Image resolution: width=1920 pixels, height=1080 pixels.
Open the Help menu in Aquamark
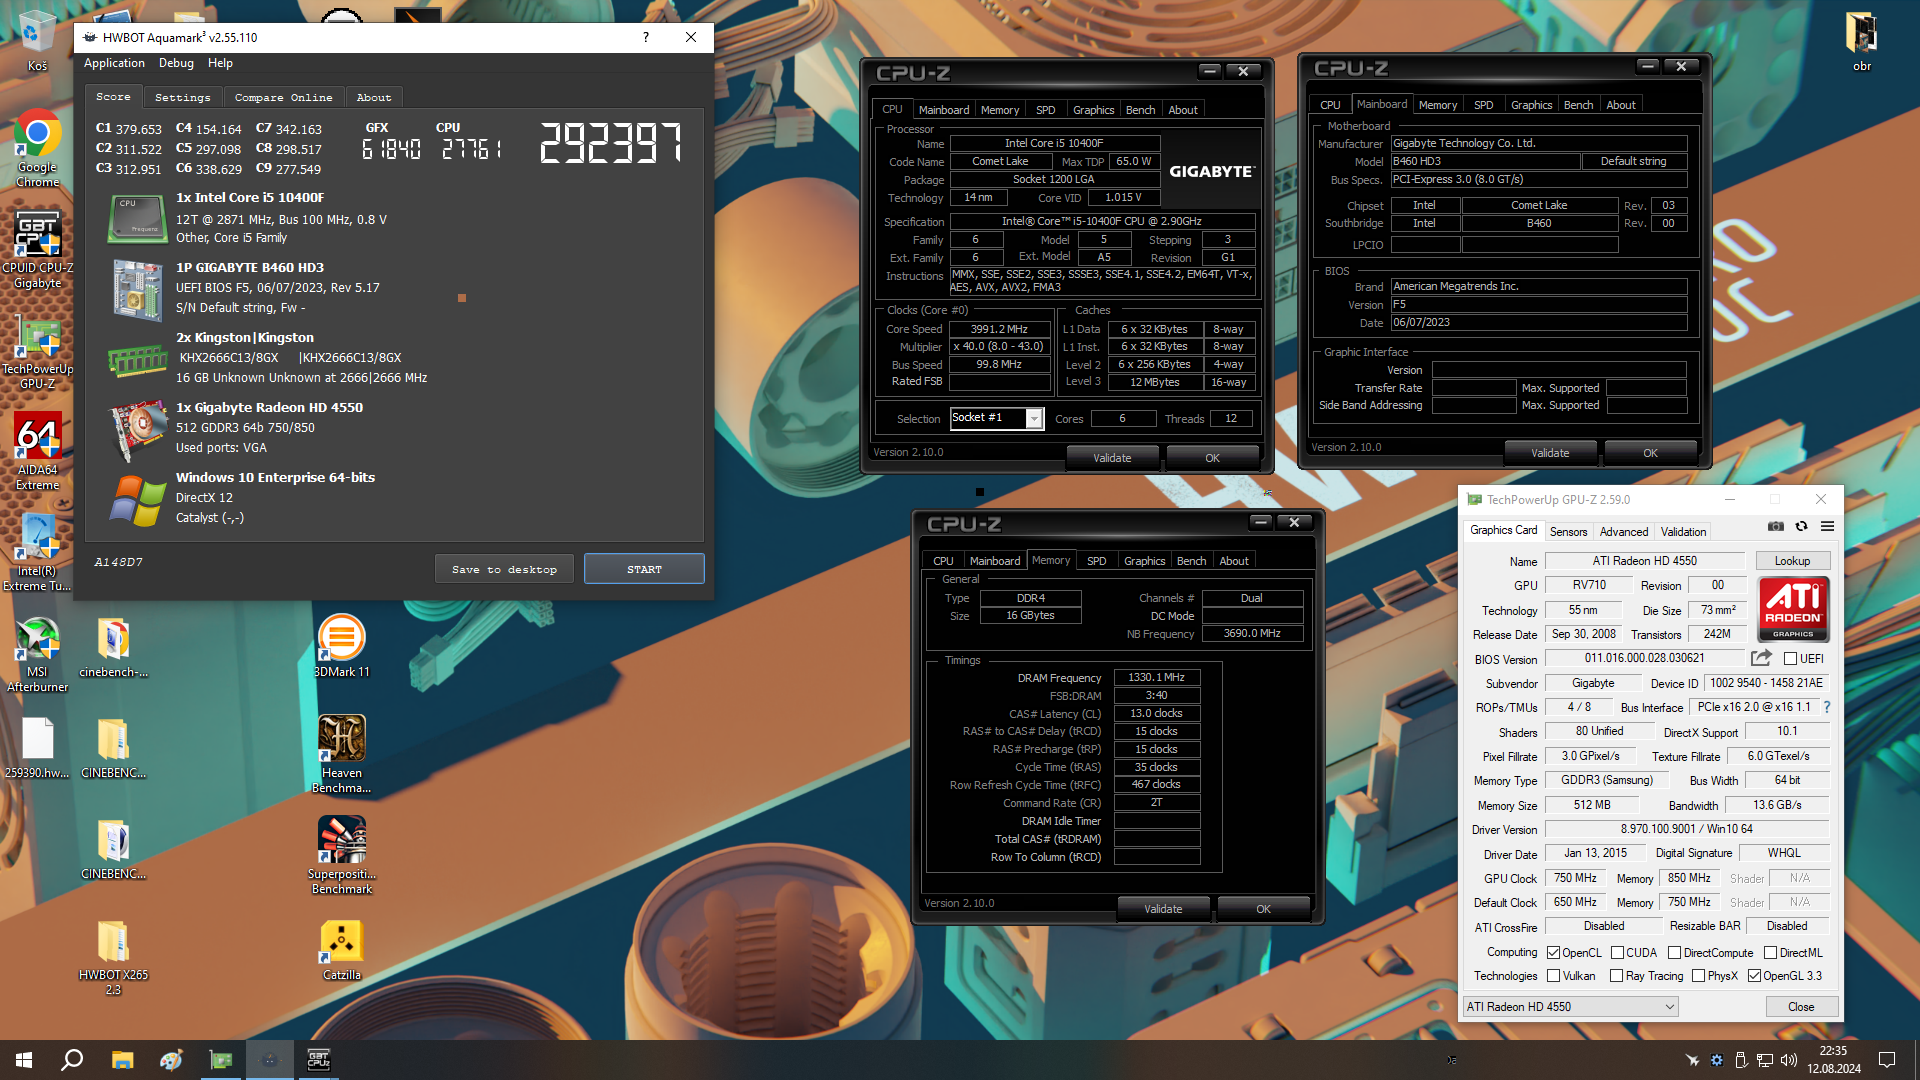click(x=220, y=63)
